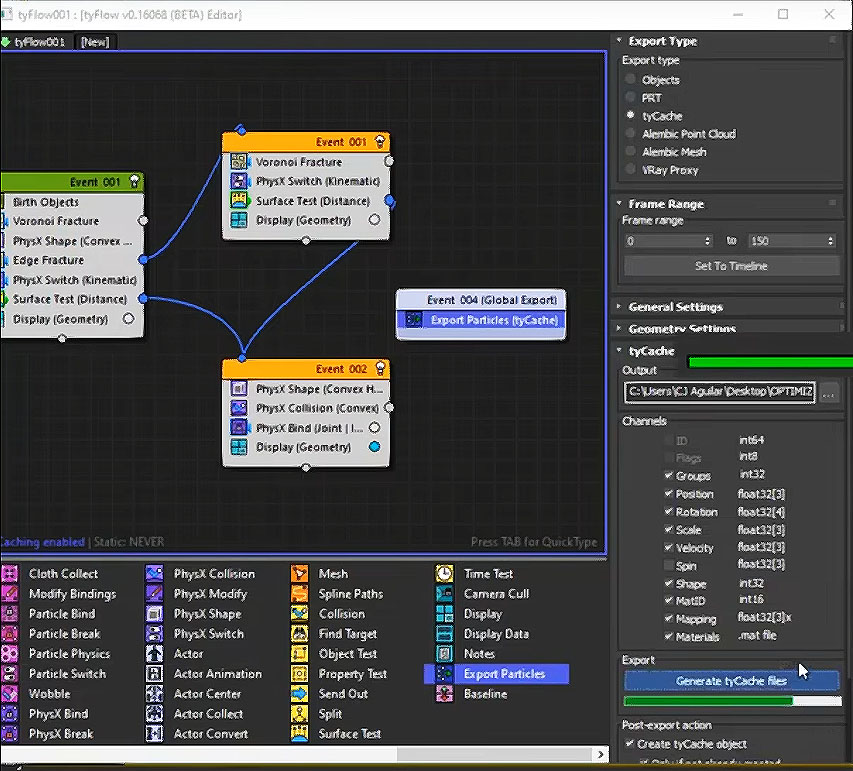Click the Display (Geometry) color circle in orange Event 001

tap(374, 220)
